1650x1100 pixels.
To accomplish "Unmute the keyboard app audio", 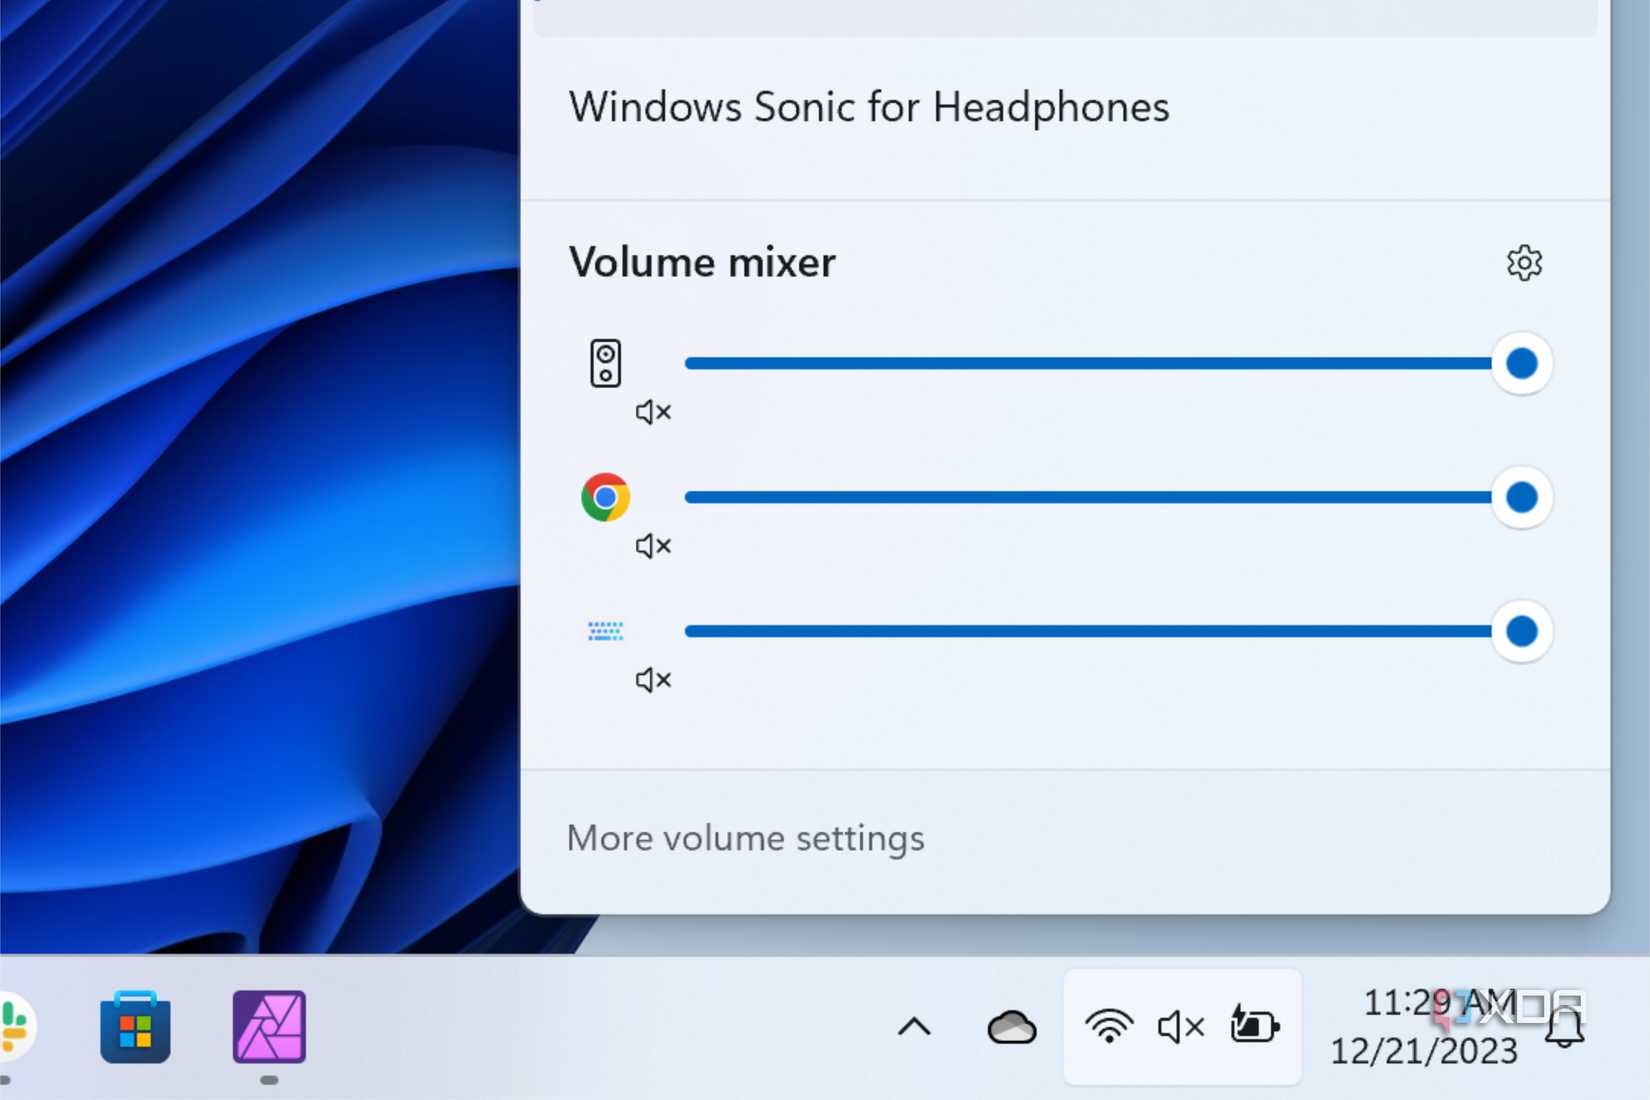I will [x=653, y=680].
